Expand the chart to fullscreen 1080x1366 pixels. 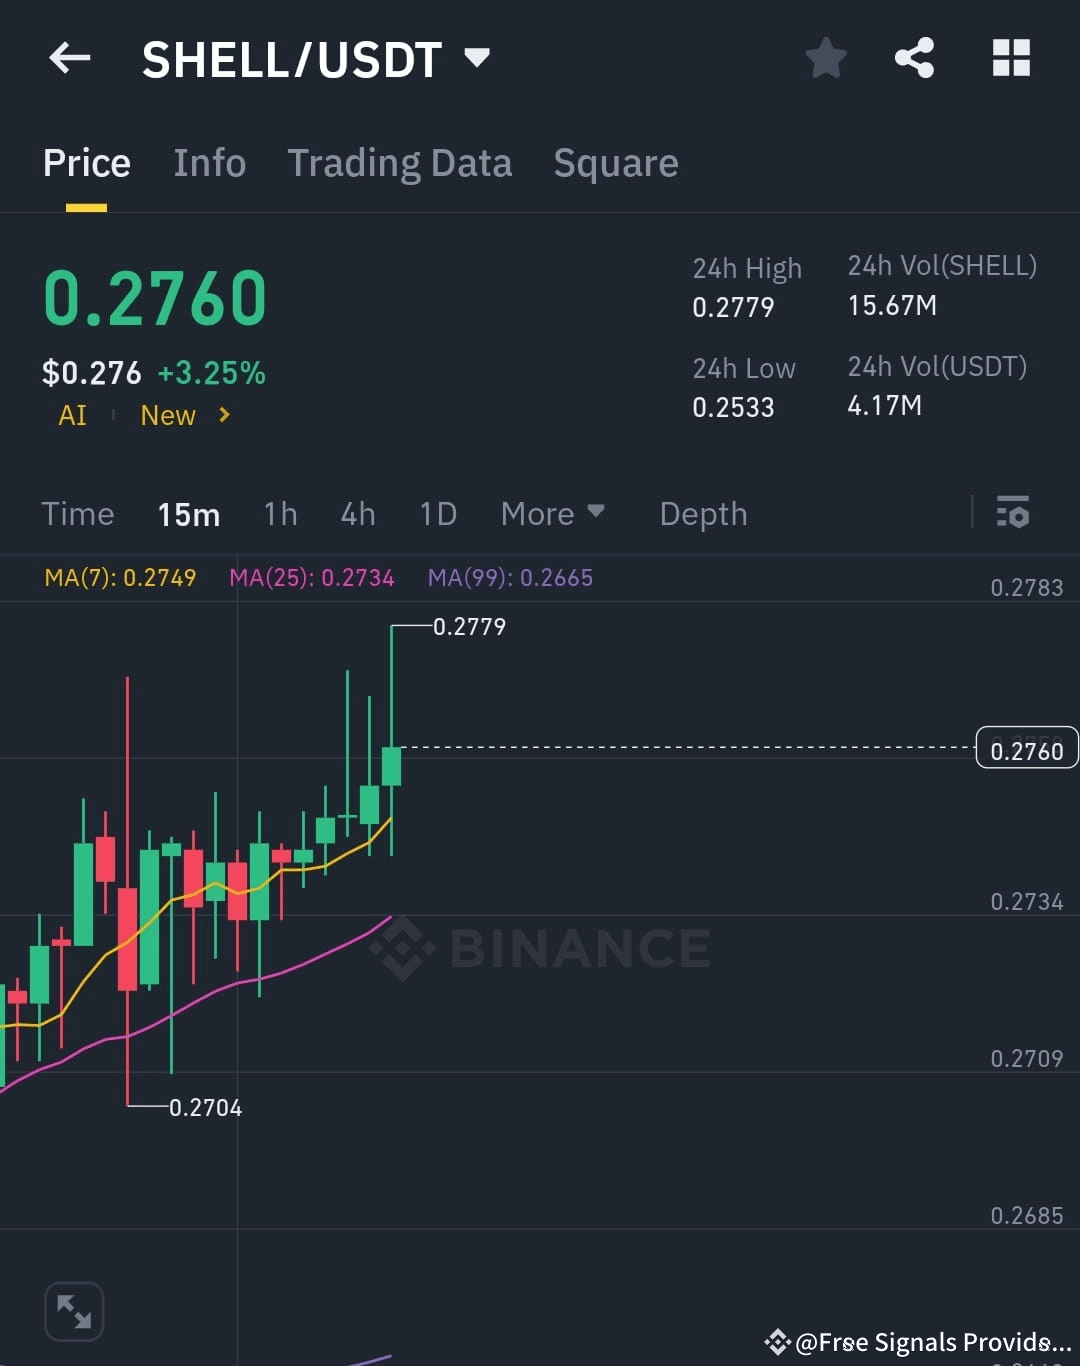tap(74, 1311)
